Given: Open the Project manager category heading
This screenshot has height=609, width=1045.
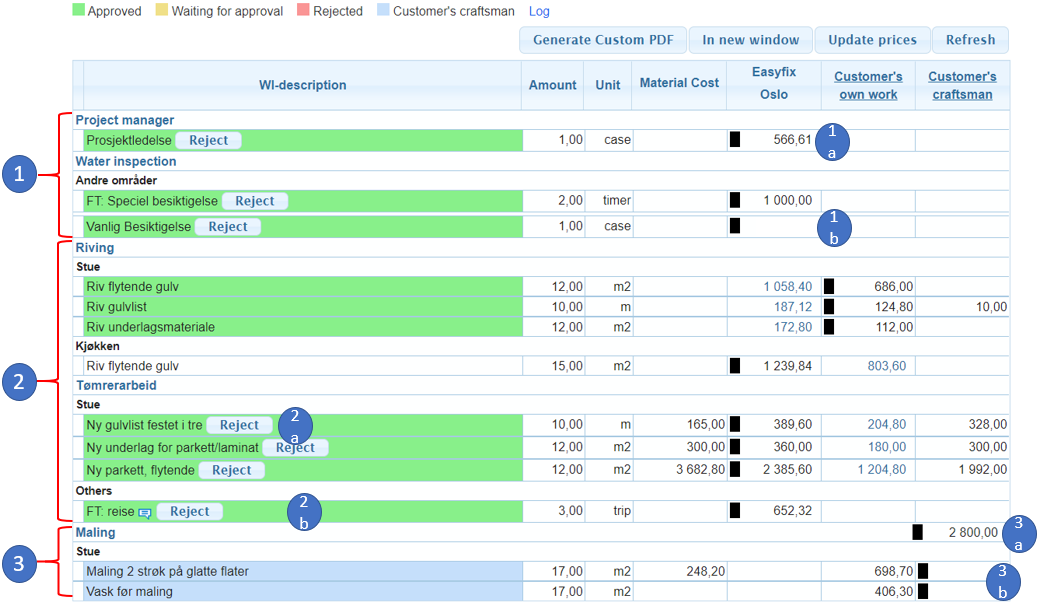Looking at the screenshot, I should [x=125, y=120].
